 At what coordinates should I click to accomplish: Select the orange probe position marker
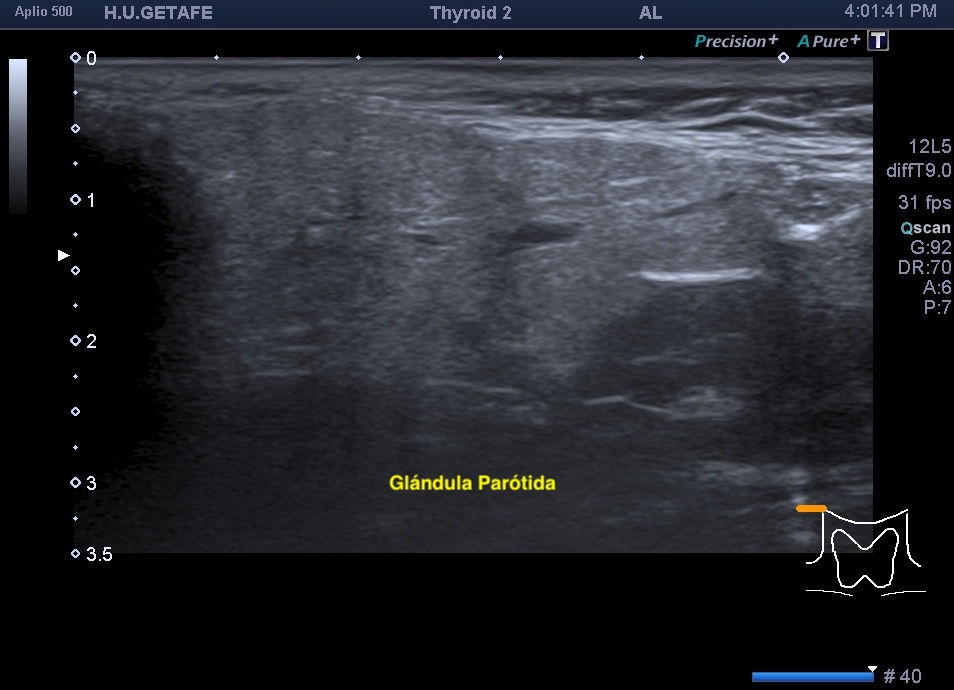coord(811,509)
